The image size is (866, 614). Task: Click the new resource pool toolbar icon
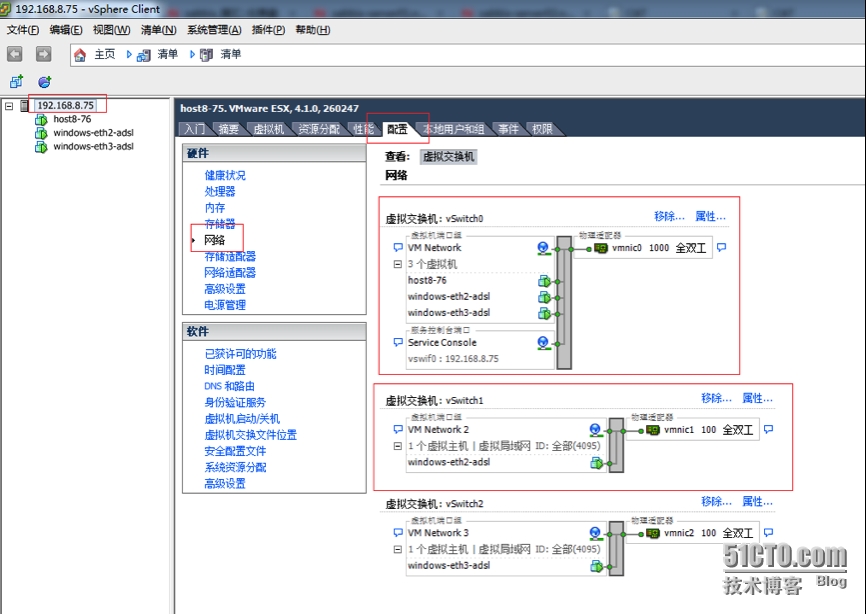tap(44, 82)
